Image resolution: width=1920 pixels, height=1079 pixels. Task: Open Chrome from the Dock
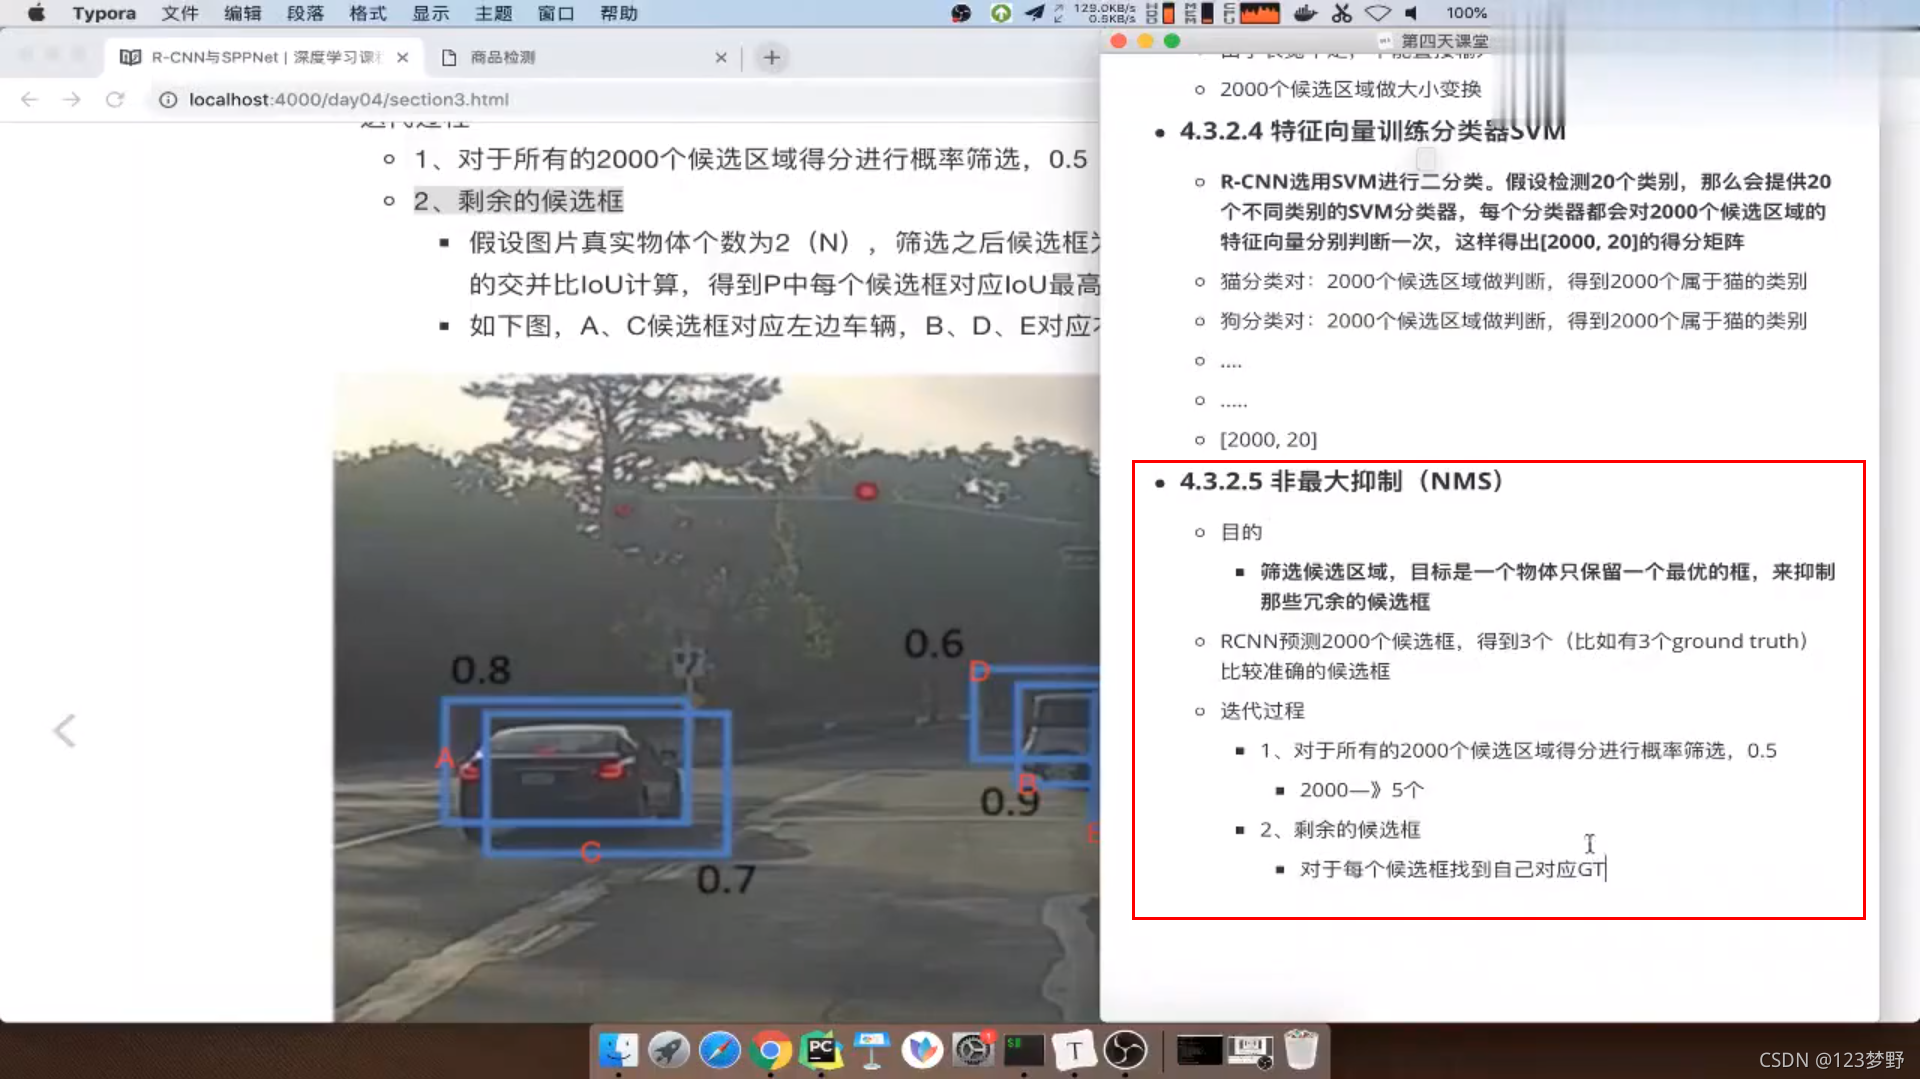point(770,1050)
